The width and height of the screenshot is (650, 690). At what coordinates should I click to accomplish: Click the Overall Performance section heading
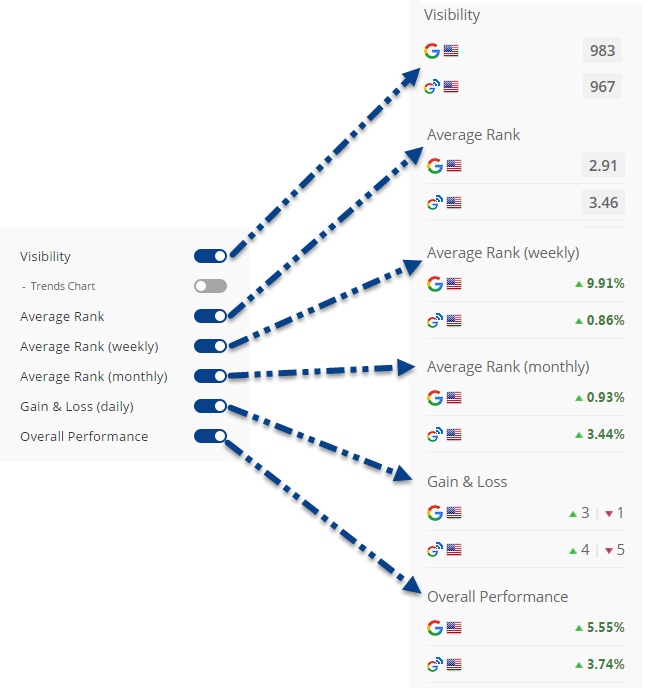point(497,597)
